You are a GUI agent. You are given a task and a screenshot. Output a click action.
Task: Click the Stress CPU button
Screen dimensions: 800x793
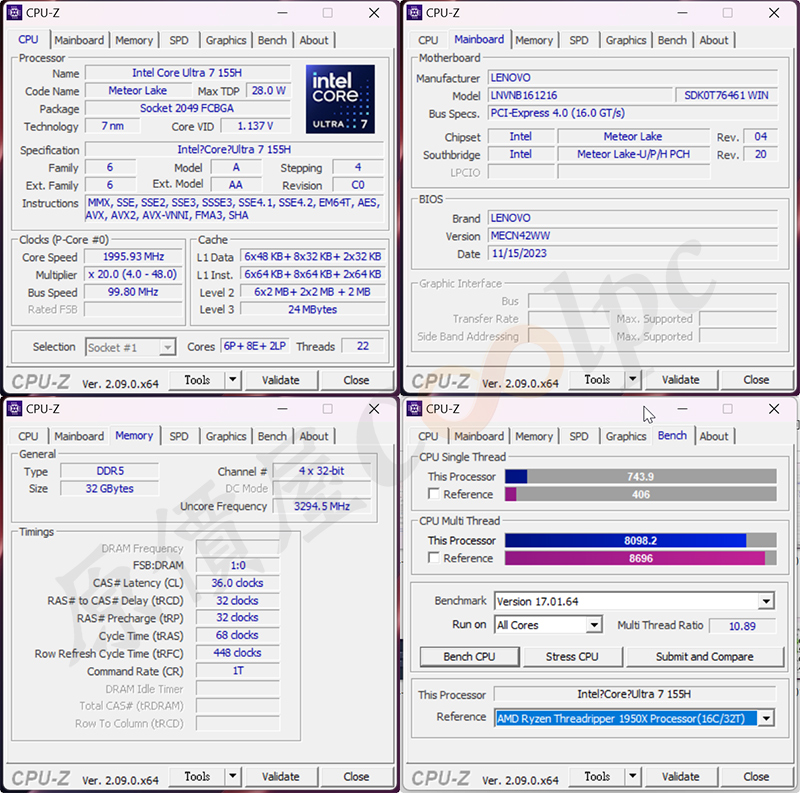click(573, 657)
